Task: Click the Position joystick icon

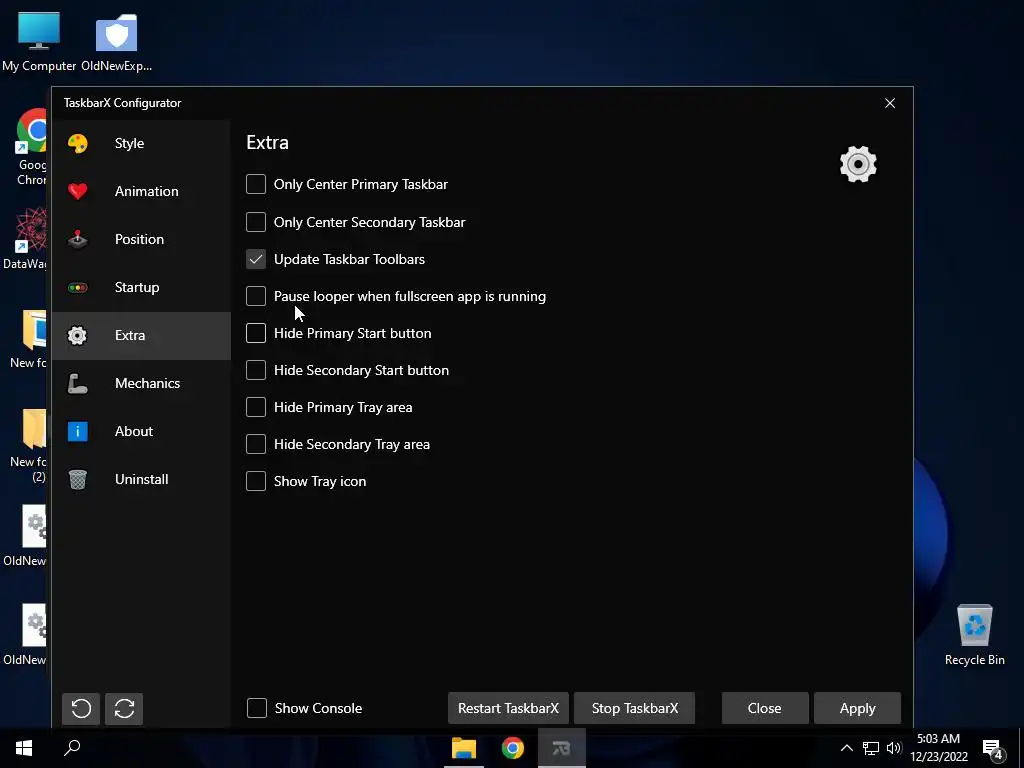Action: tap(78, 239)
